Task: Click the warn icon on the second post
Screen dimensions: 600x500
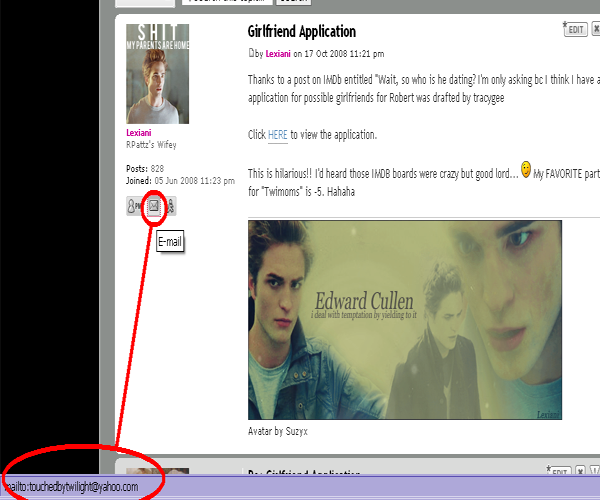Action: pos(595,471)
